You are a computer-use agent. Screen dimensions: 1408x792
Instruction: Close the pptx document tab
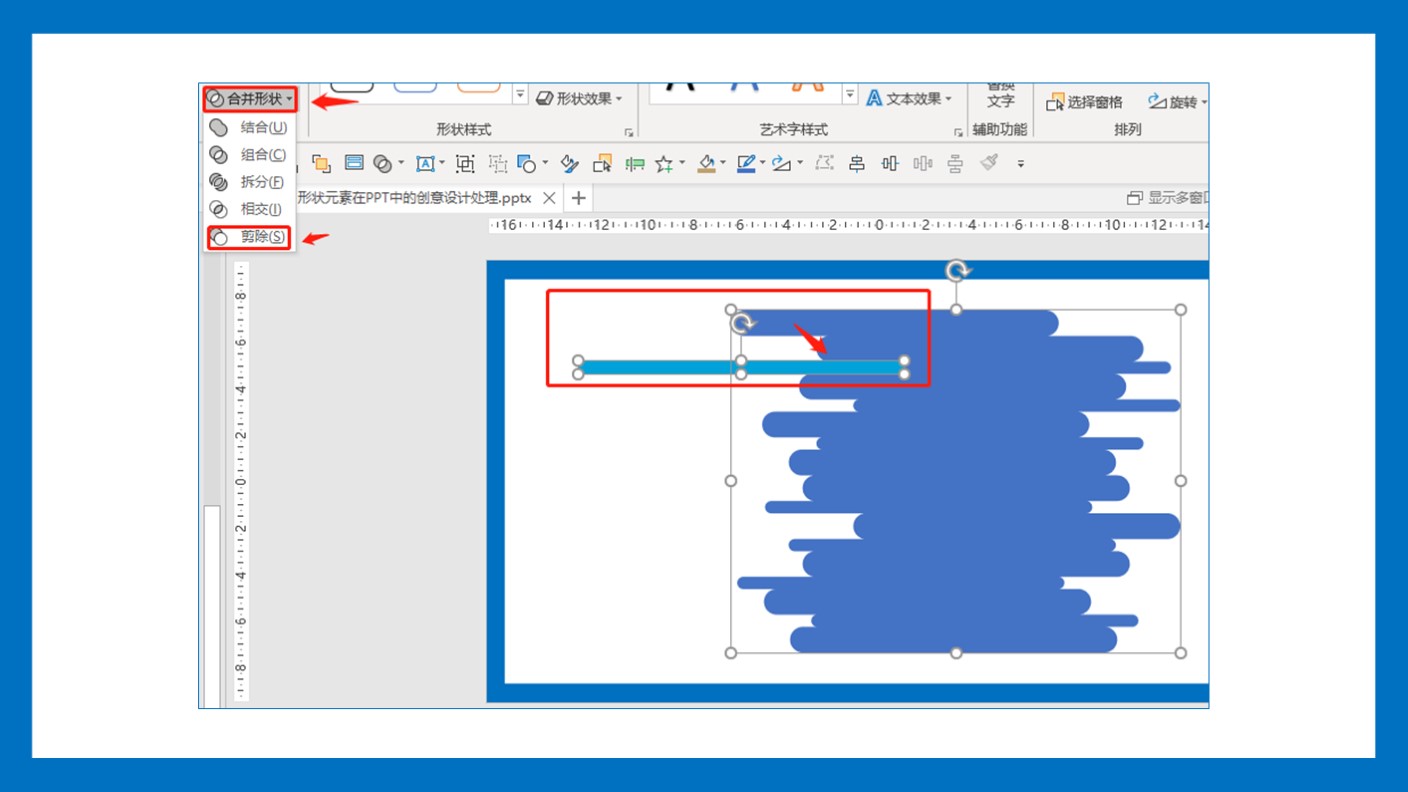(549, 198)
